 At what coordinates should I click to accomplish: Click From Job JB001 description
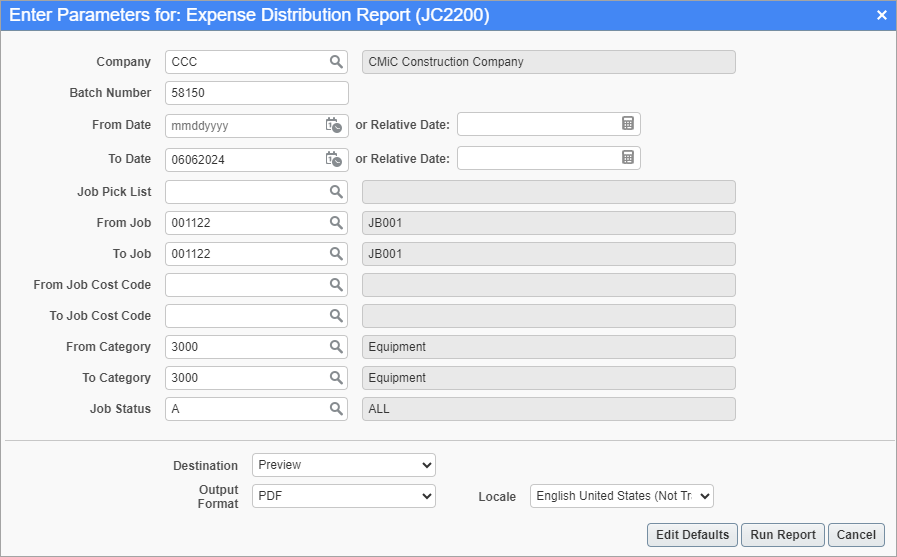549,223
